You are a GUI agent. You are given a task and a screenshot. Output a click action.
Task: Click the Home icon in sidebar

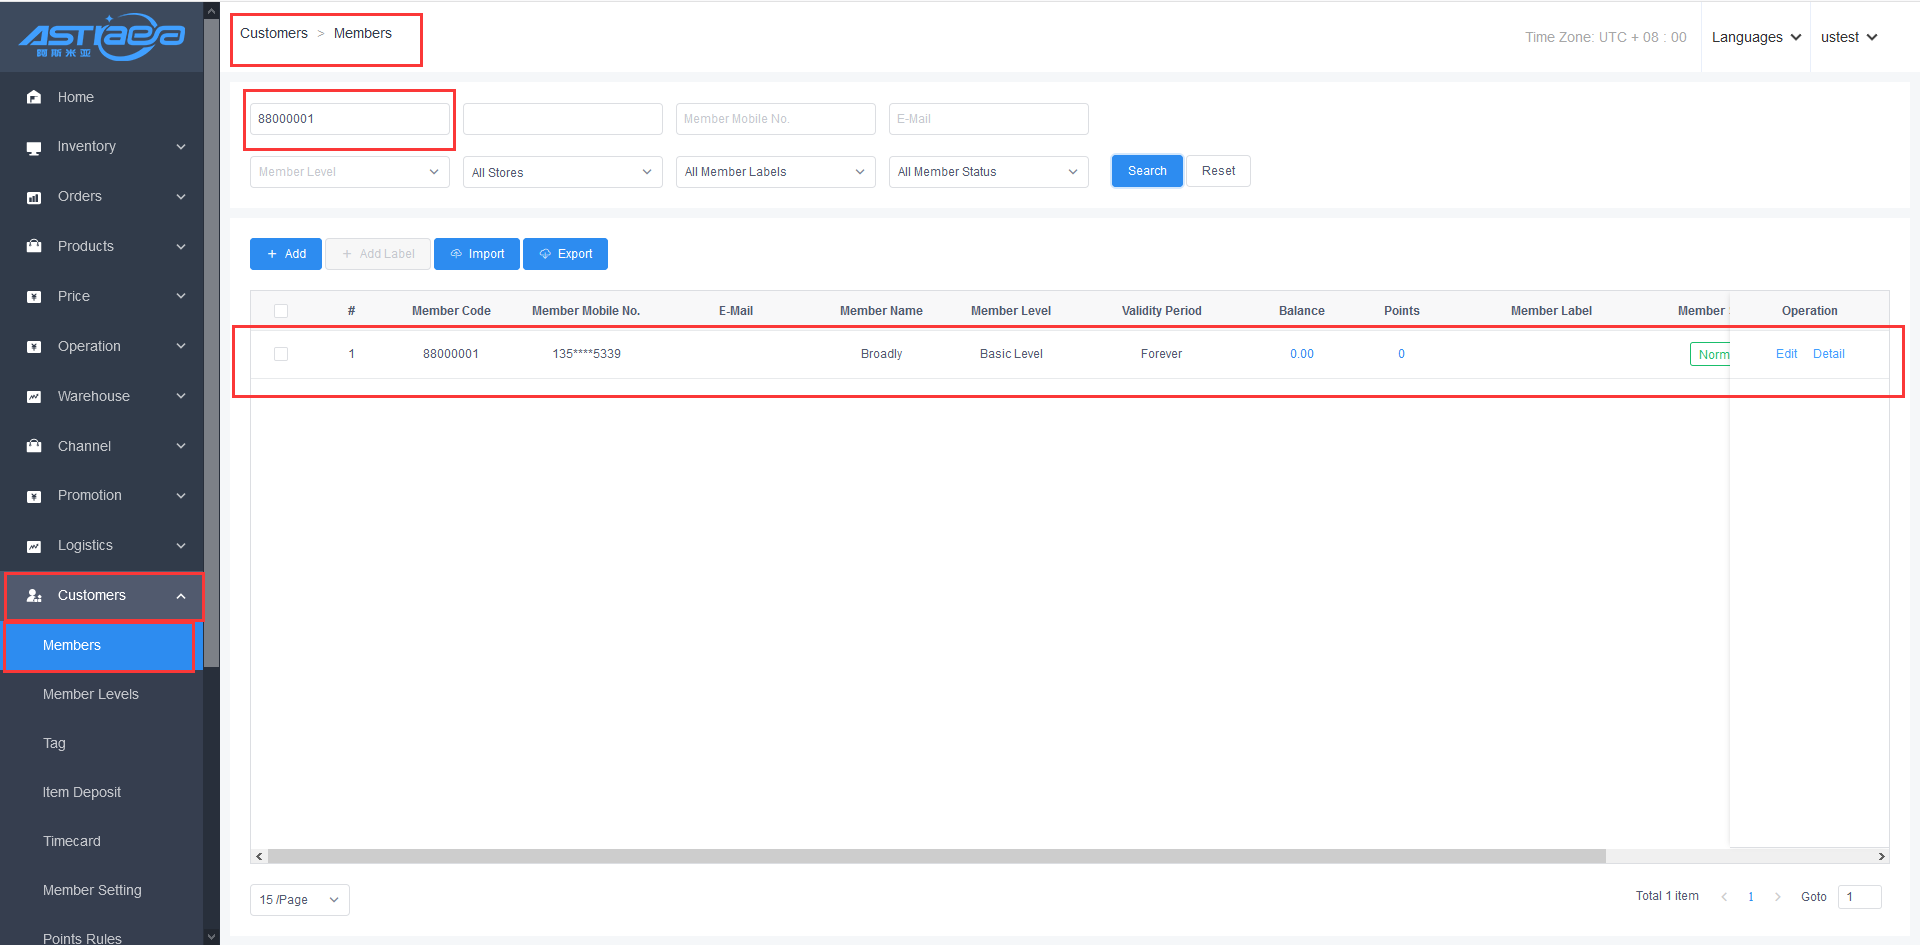coord(34,97)
